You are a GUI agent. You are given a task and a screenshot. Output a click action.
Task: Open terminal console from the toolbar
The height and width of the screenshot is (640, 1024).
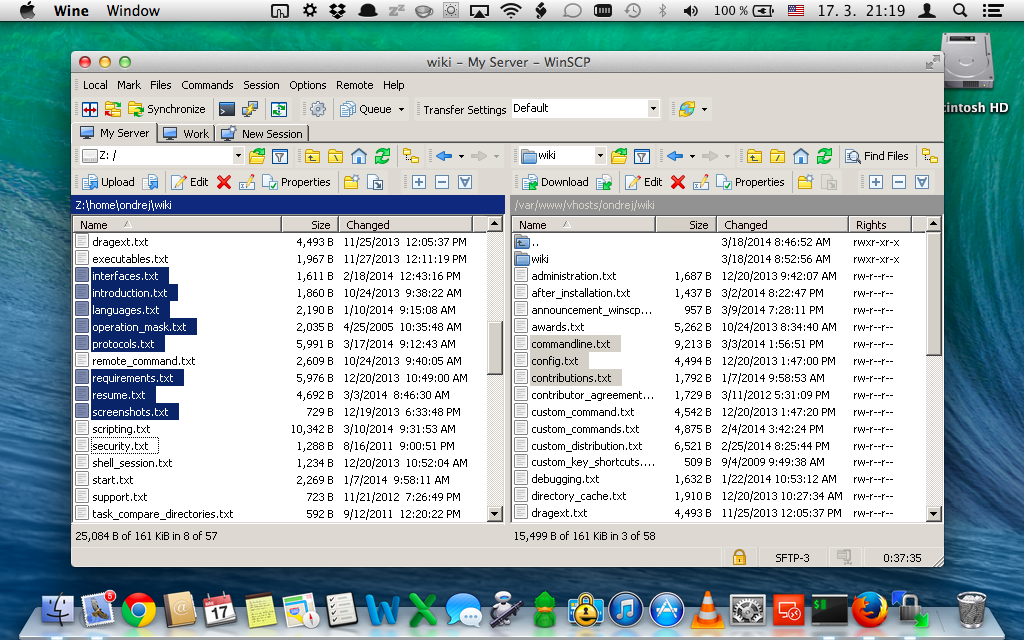tap(227, 109)
